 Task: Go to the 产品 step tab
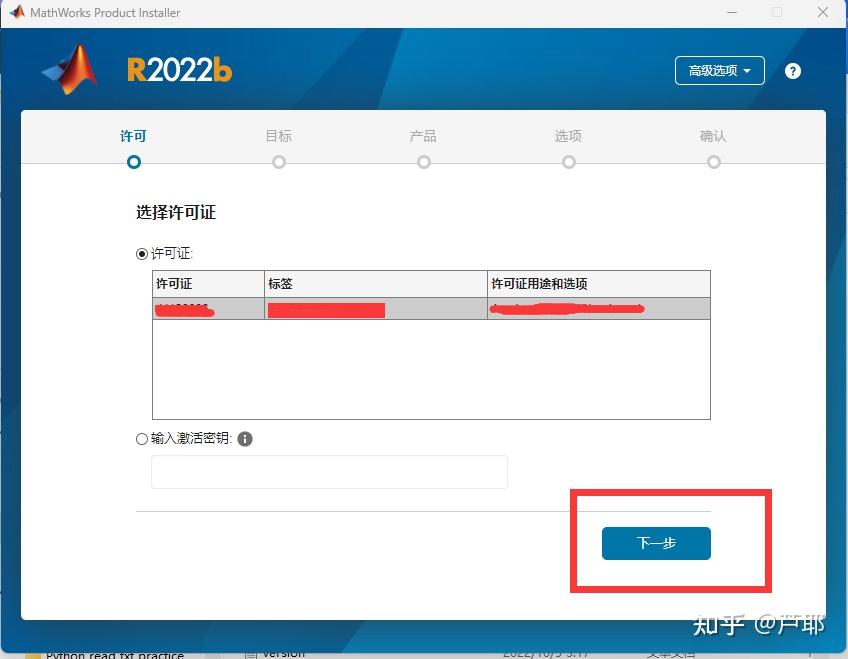[x=423, y=136]
